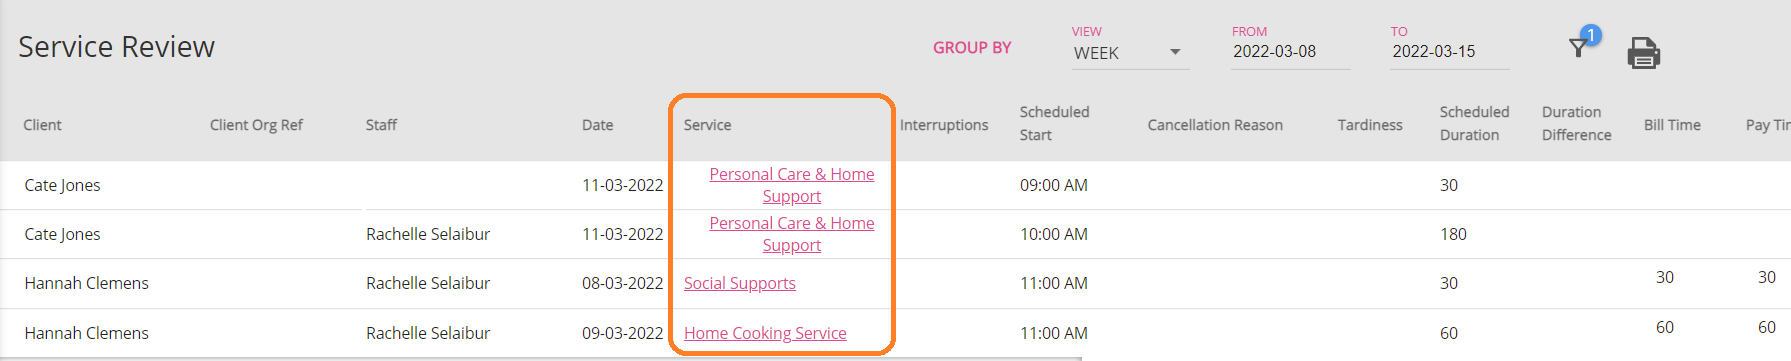Screen dimensions: 1791x361
Task: Sort by Duration Difference column header
Action: click(x=1577, y=123)
